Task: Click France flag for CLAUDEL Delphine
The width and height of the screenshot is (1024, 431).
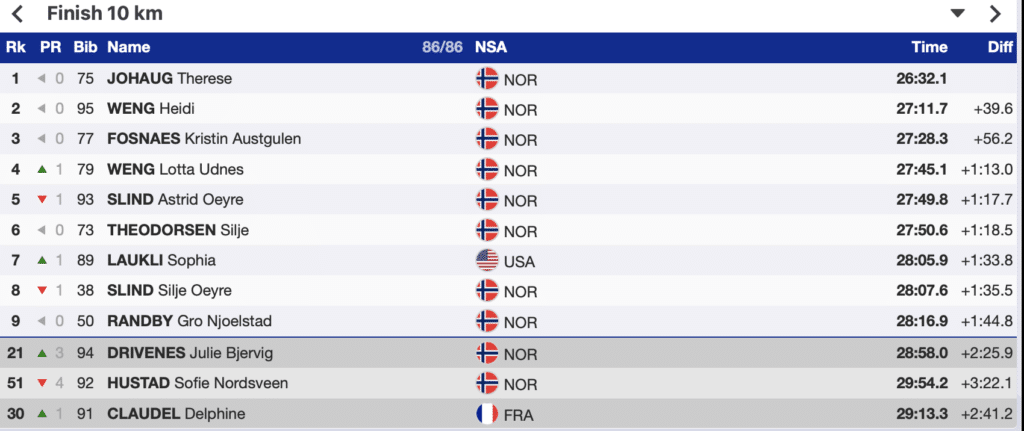Action: [x=487, y=414]
